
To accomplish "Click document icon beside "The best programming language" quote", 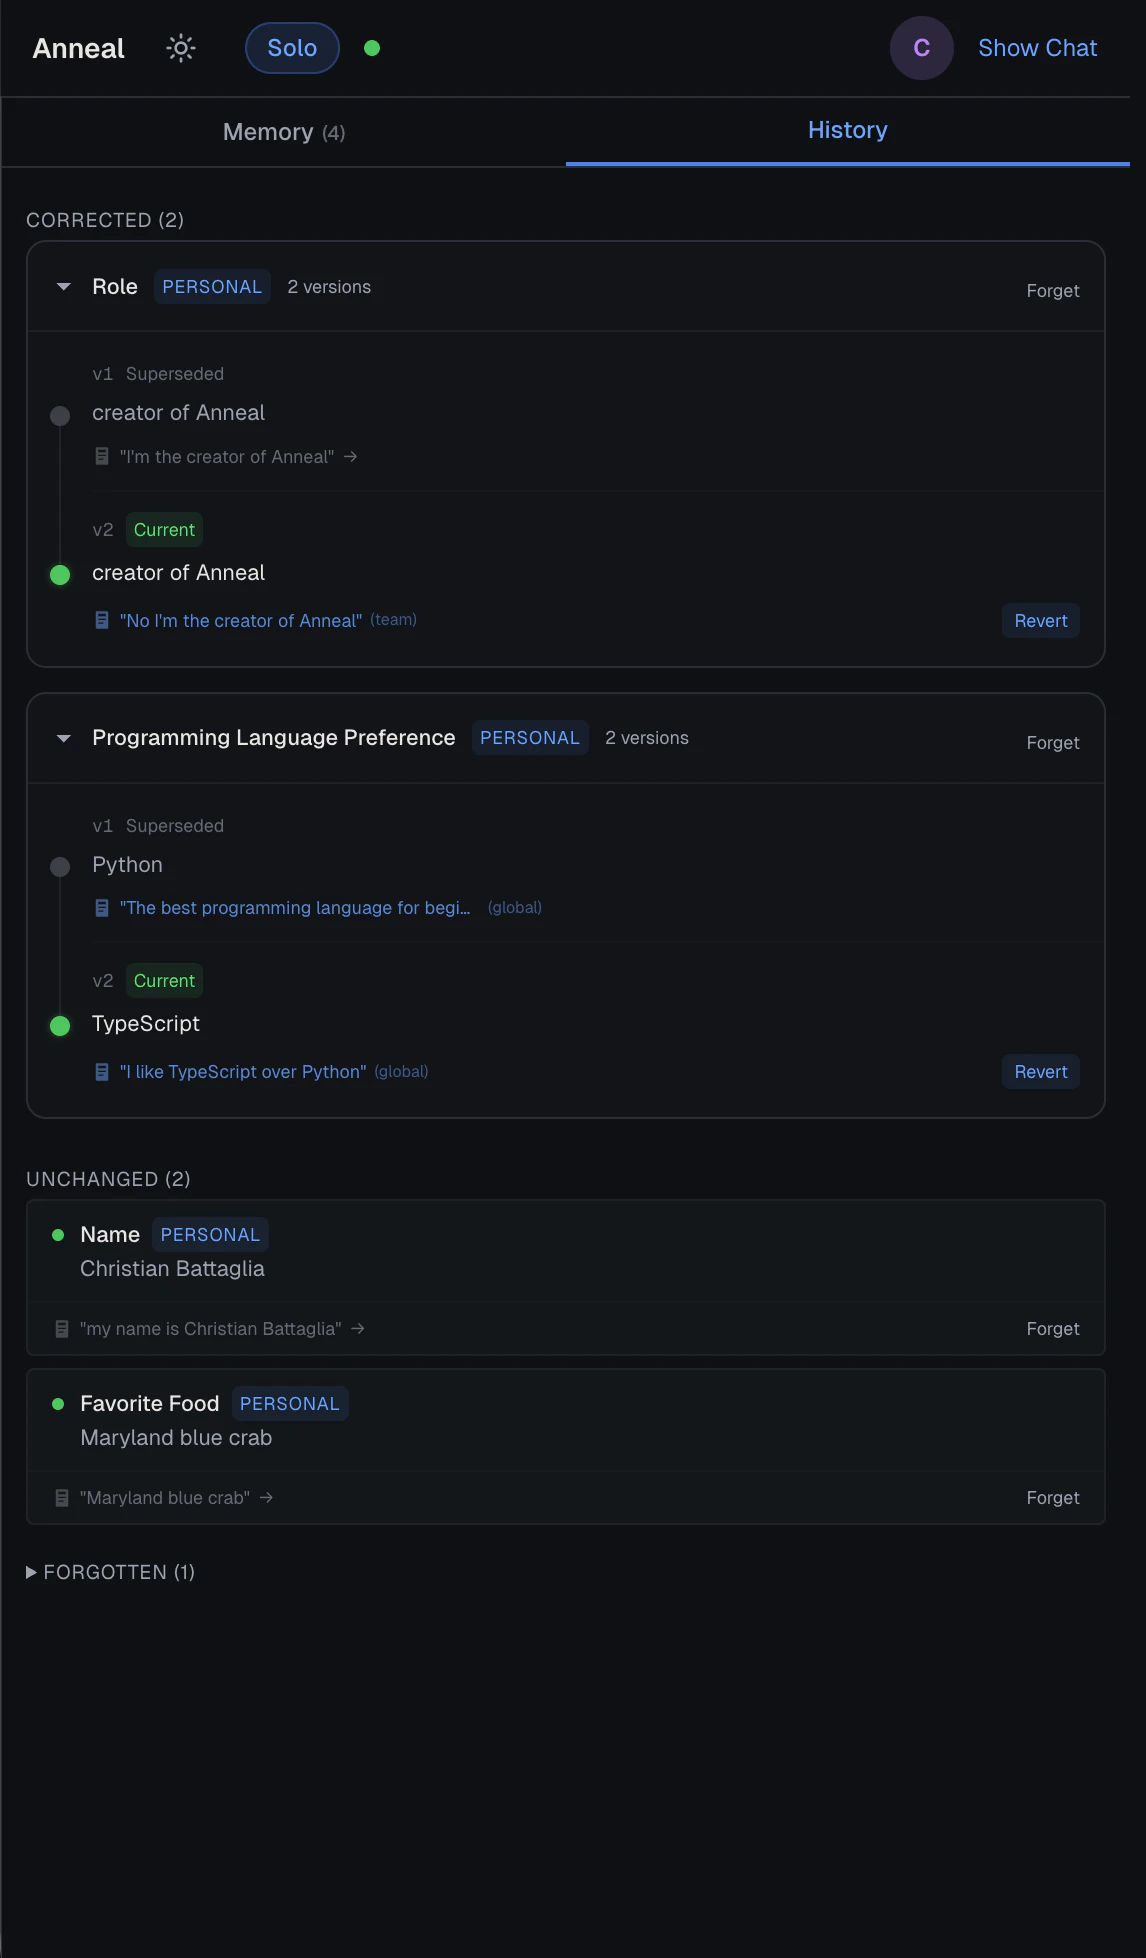I will click(102, 908).
